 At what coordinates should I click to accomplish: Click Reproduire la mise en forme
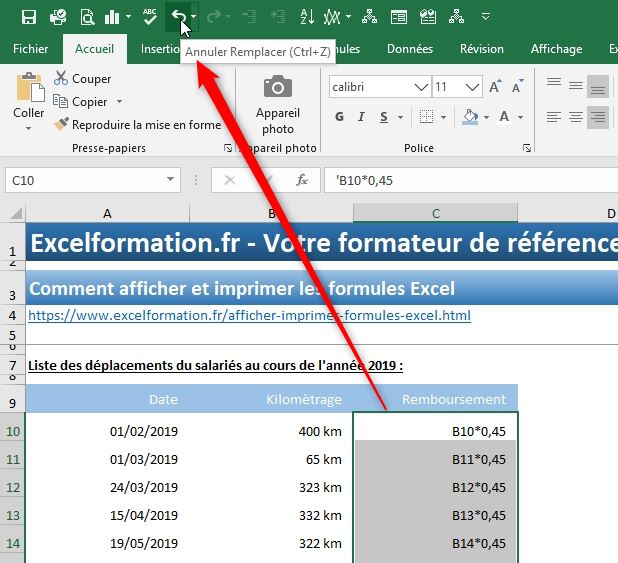click(x=138, y=125)
